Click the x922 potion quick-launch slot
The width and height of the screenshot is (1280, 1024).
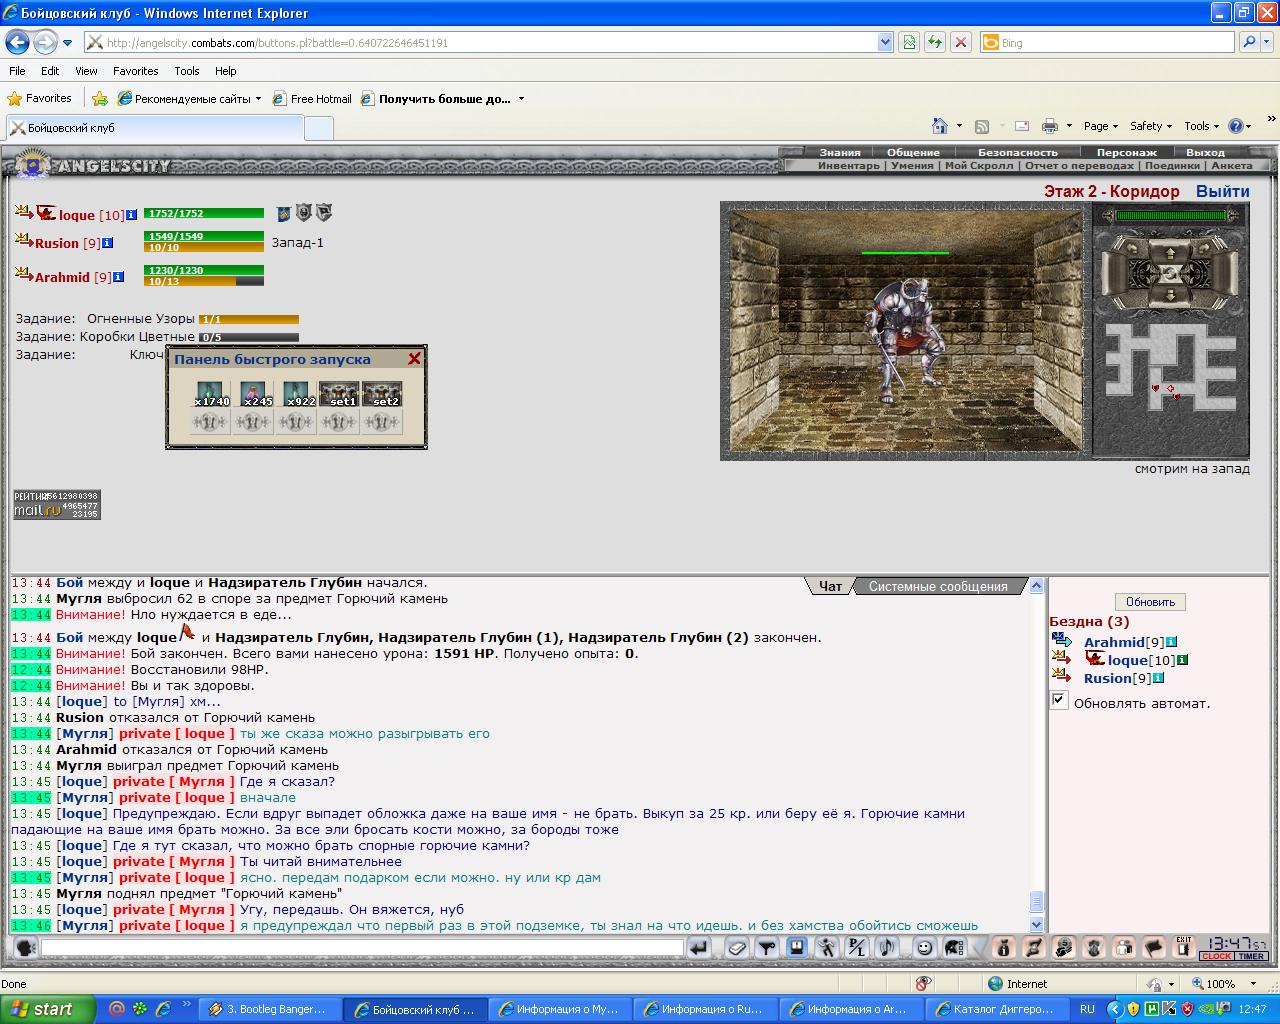[x=297, y=395]
